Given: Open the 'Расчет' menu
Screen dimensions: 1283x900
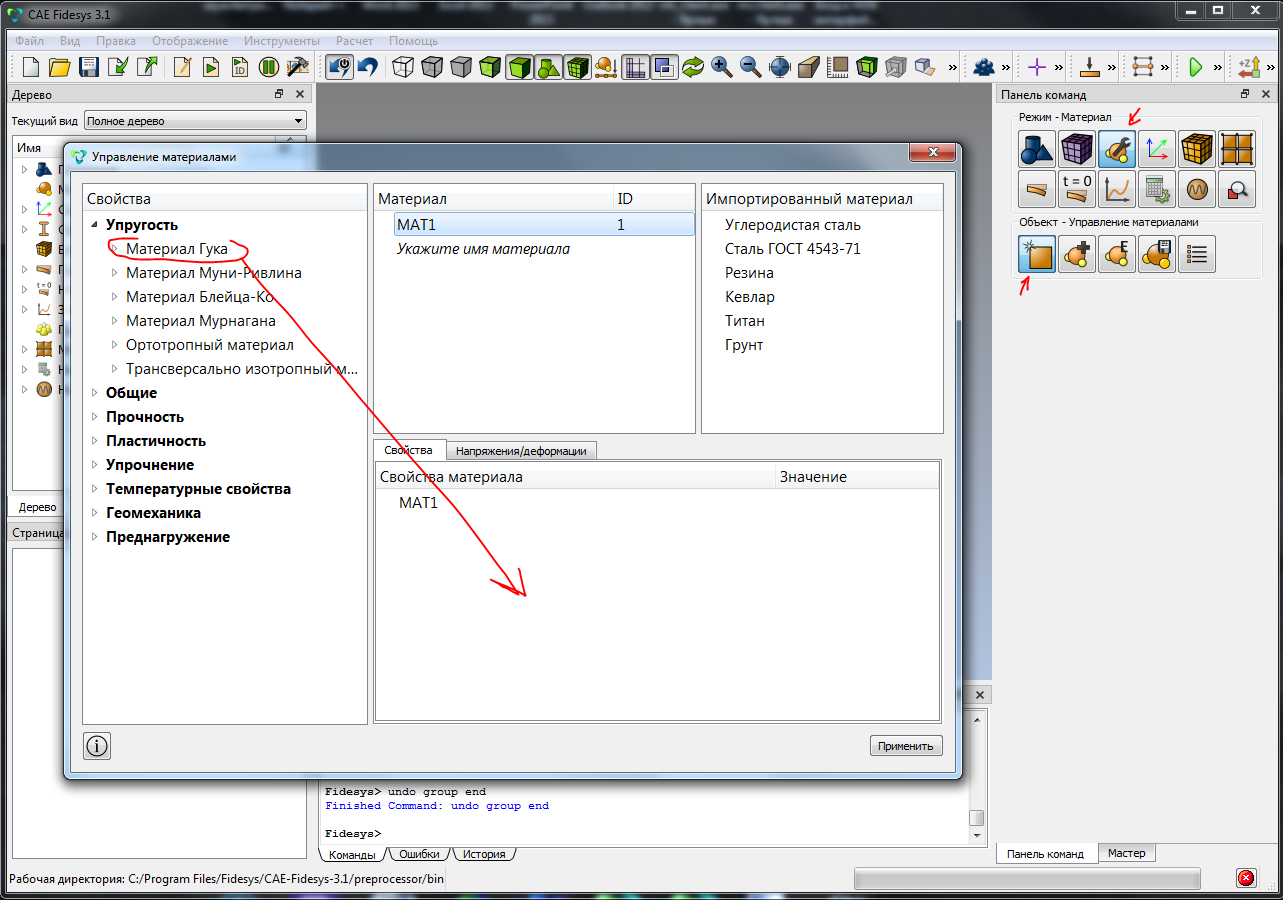Looking at the screenshot, I should coord(355,41).
